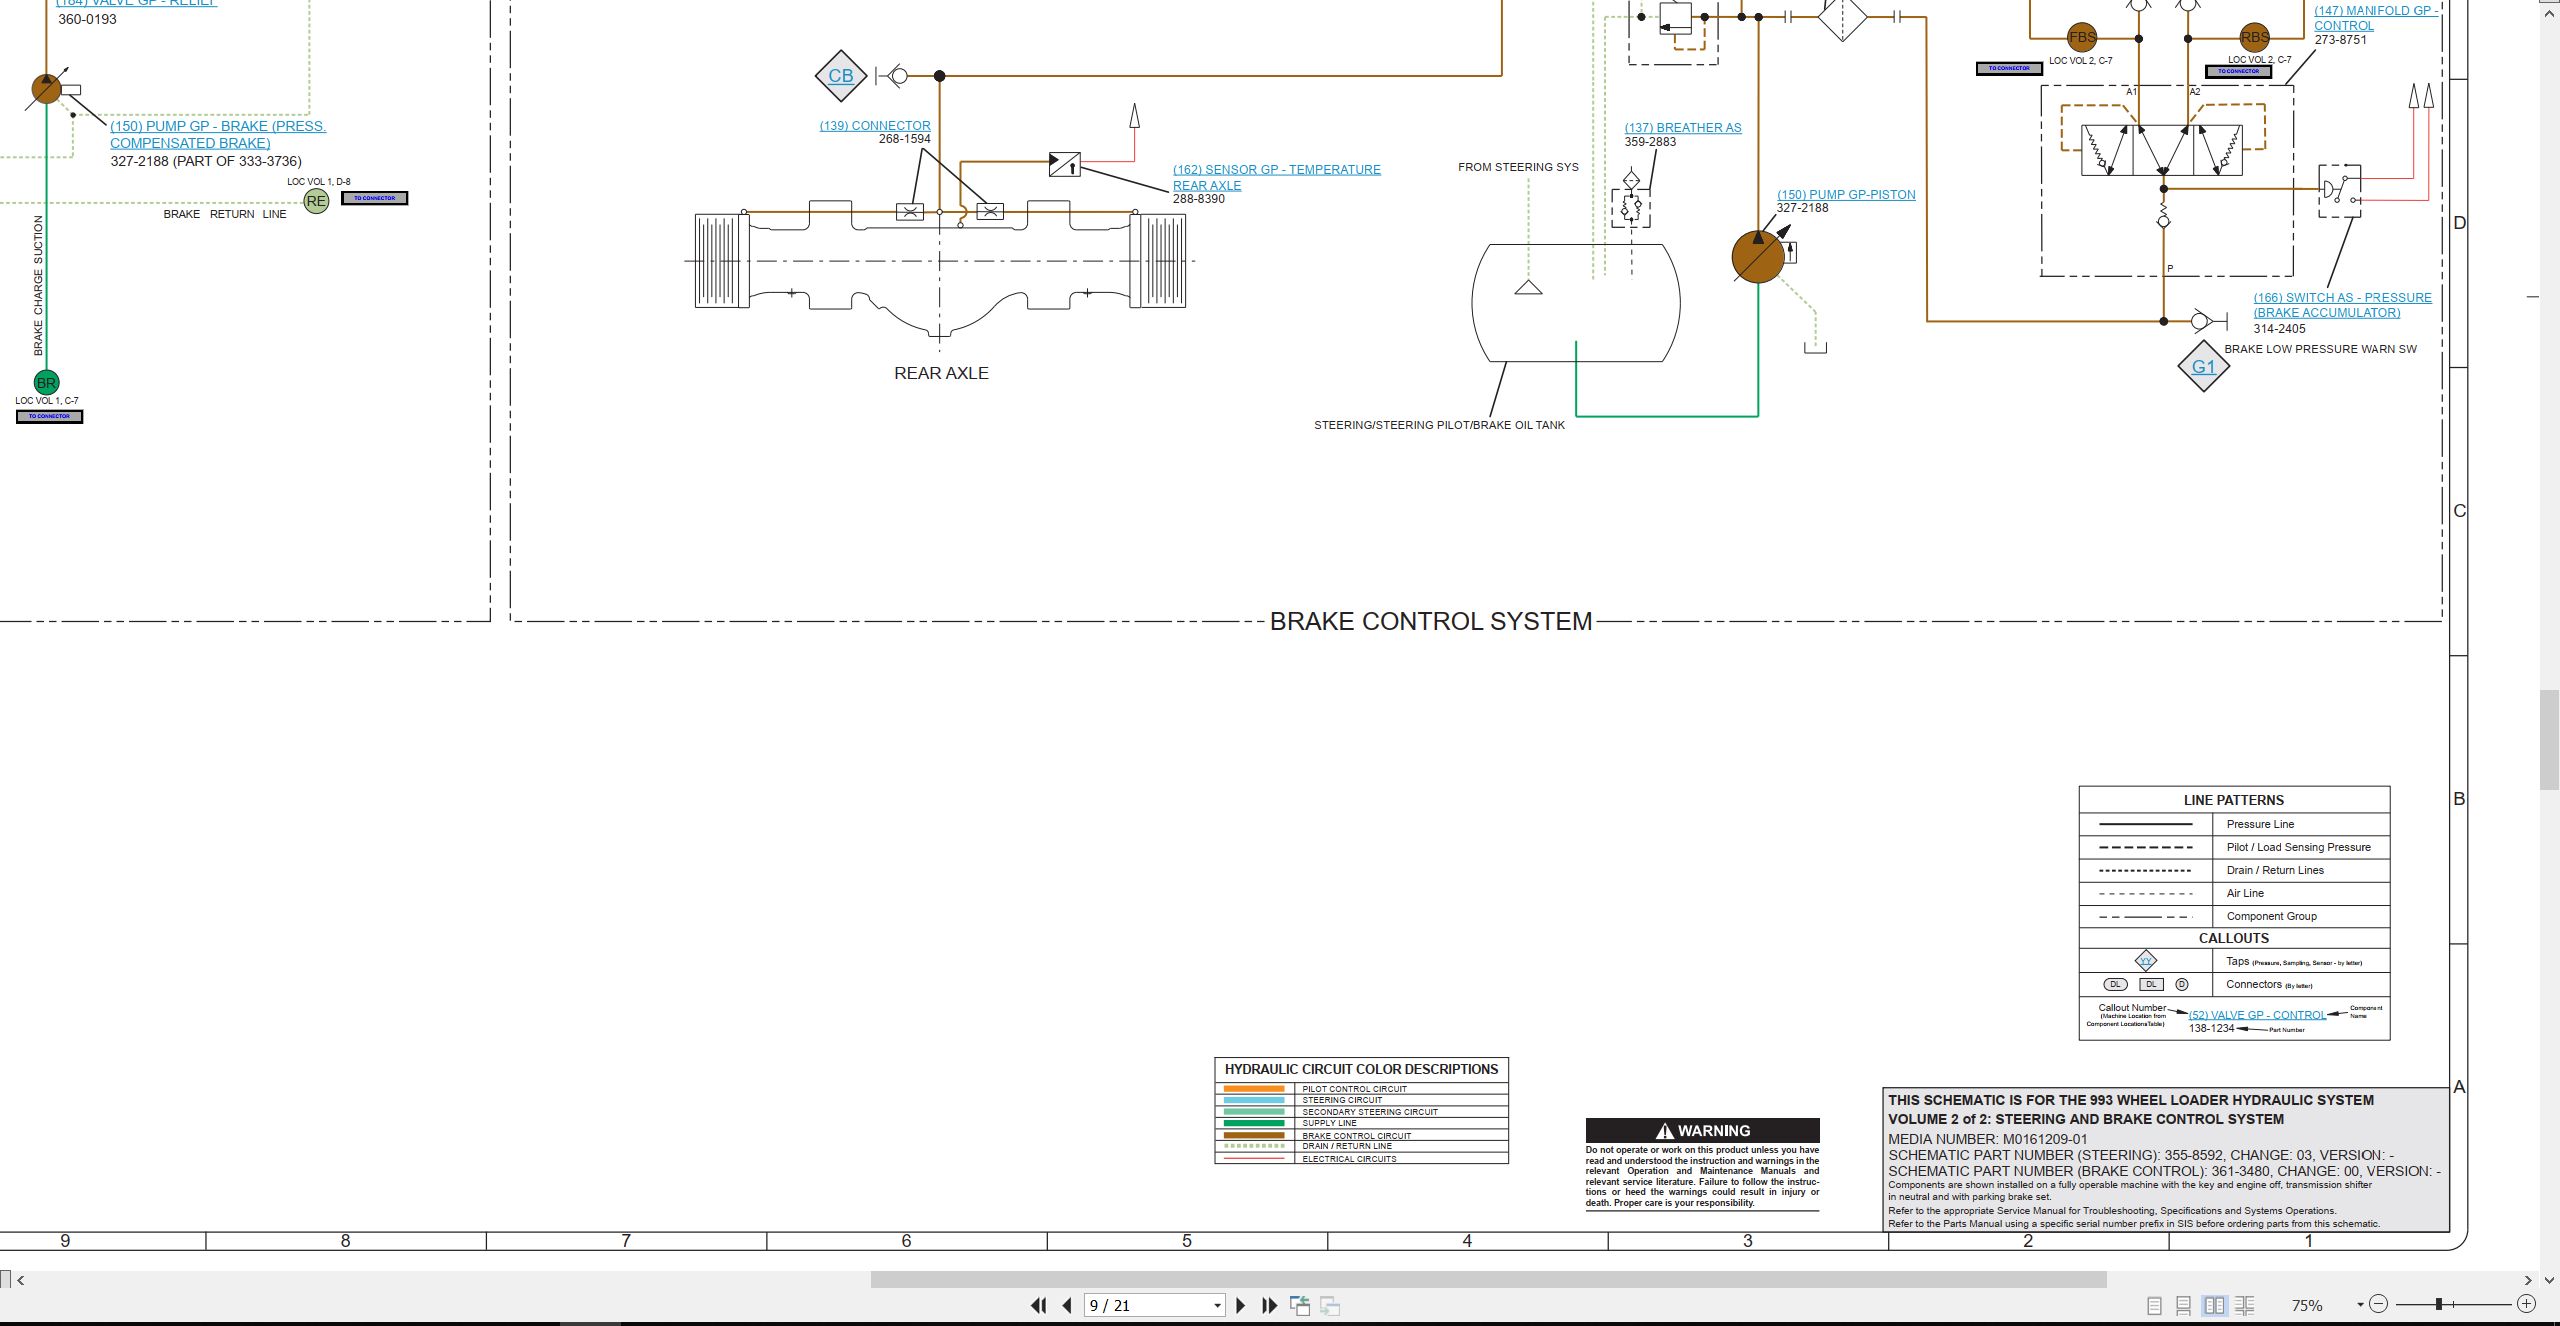Open the (162) Sensor GP Temperature Rear Axle link

pos(1276,177)
